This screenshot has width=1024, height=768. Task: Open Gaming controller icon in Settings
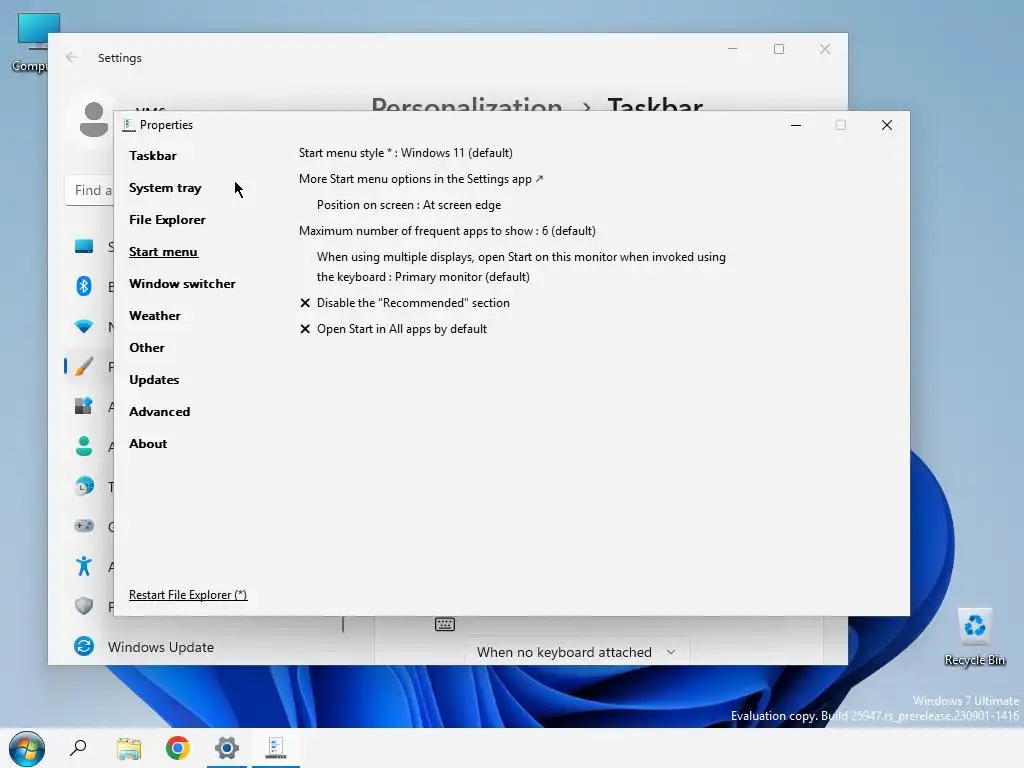click(84, 526)
